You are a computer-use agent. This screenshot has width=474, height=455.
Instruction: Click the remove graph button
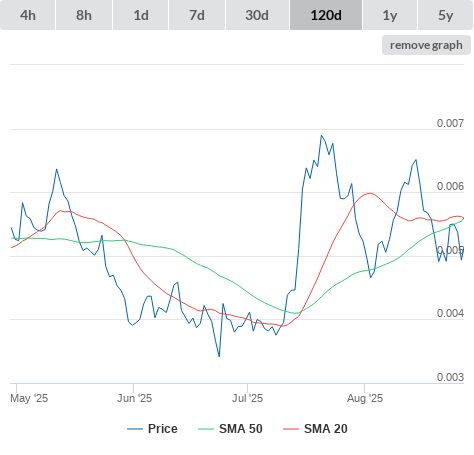[426, 45]
